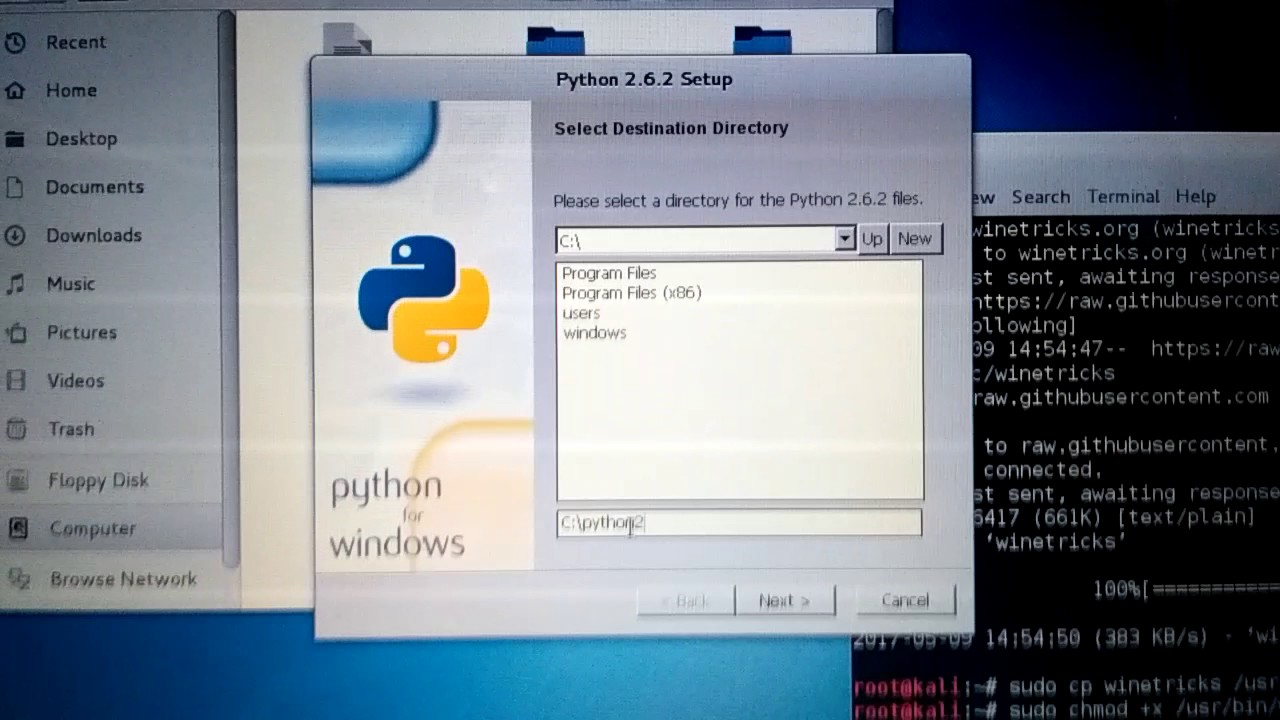Create a folder with the New button

915,239
